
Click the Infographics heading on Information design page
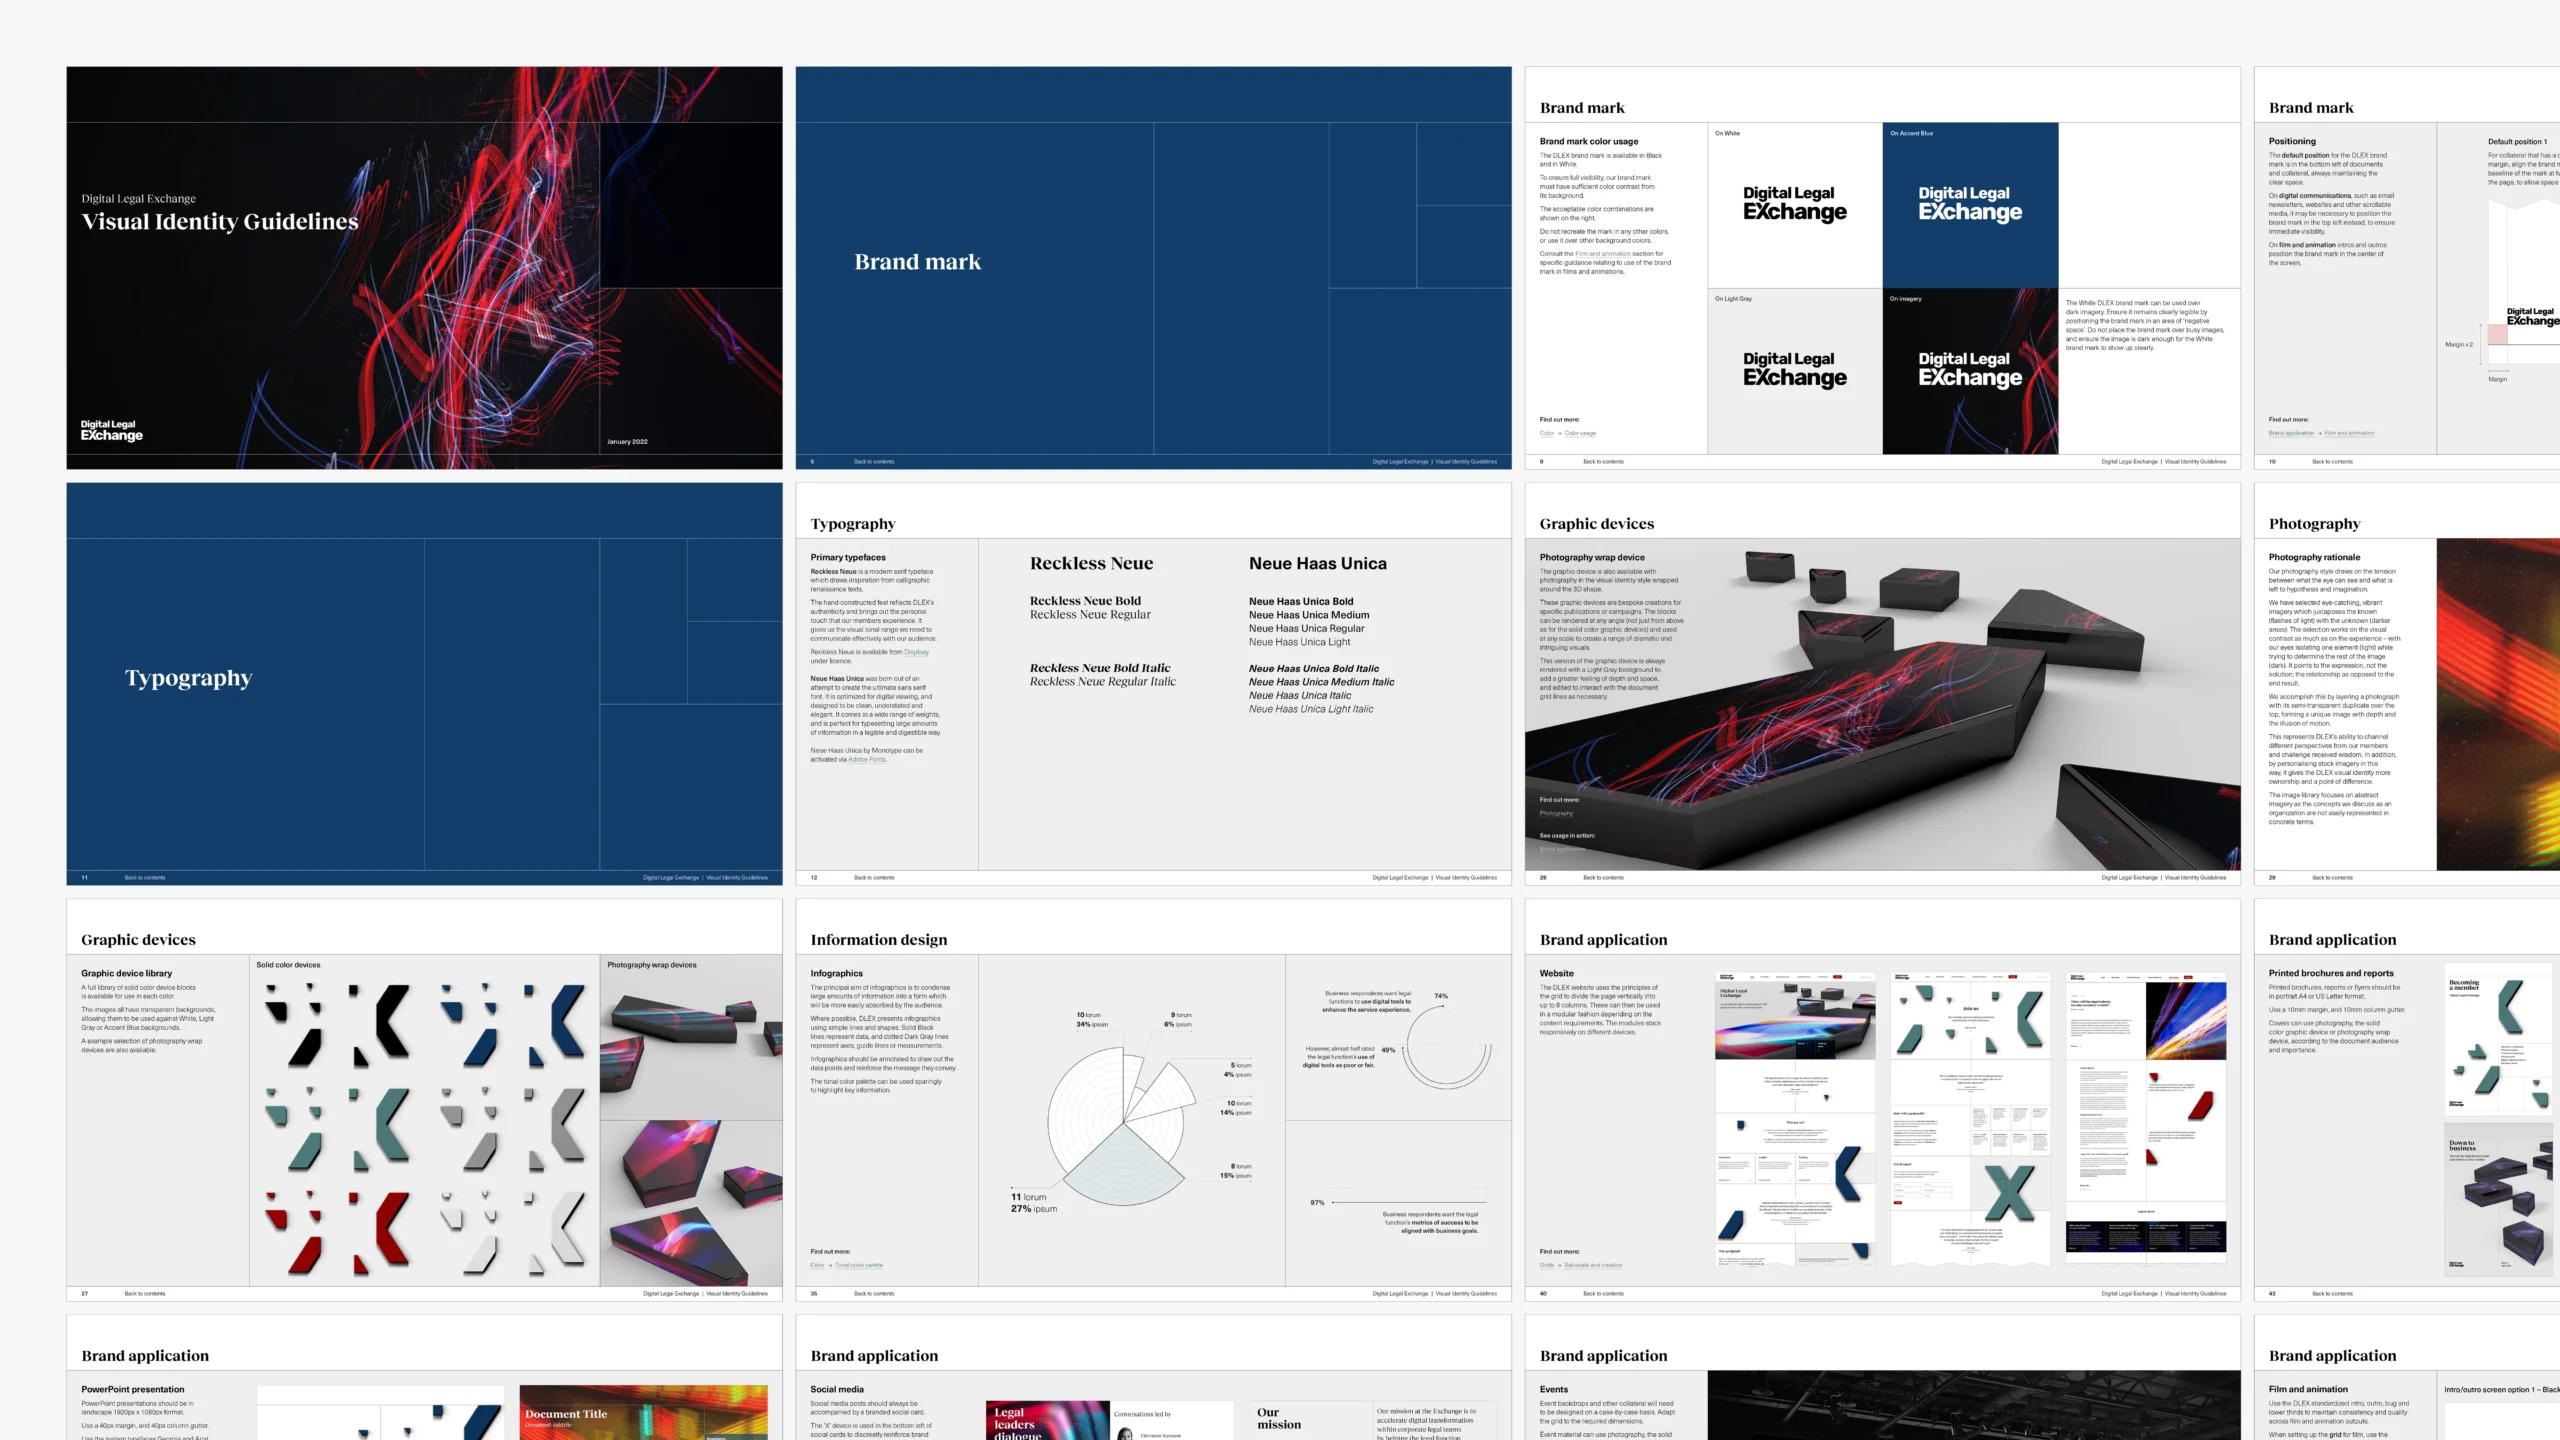click(836, 974)
